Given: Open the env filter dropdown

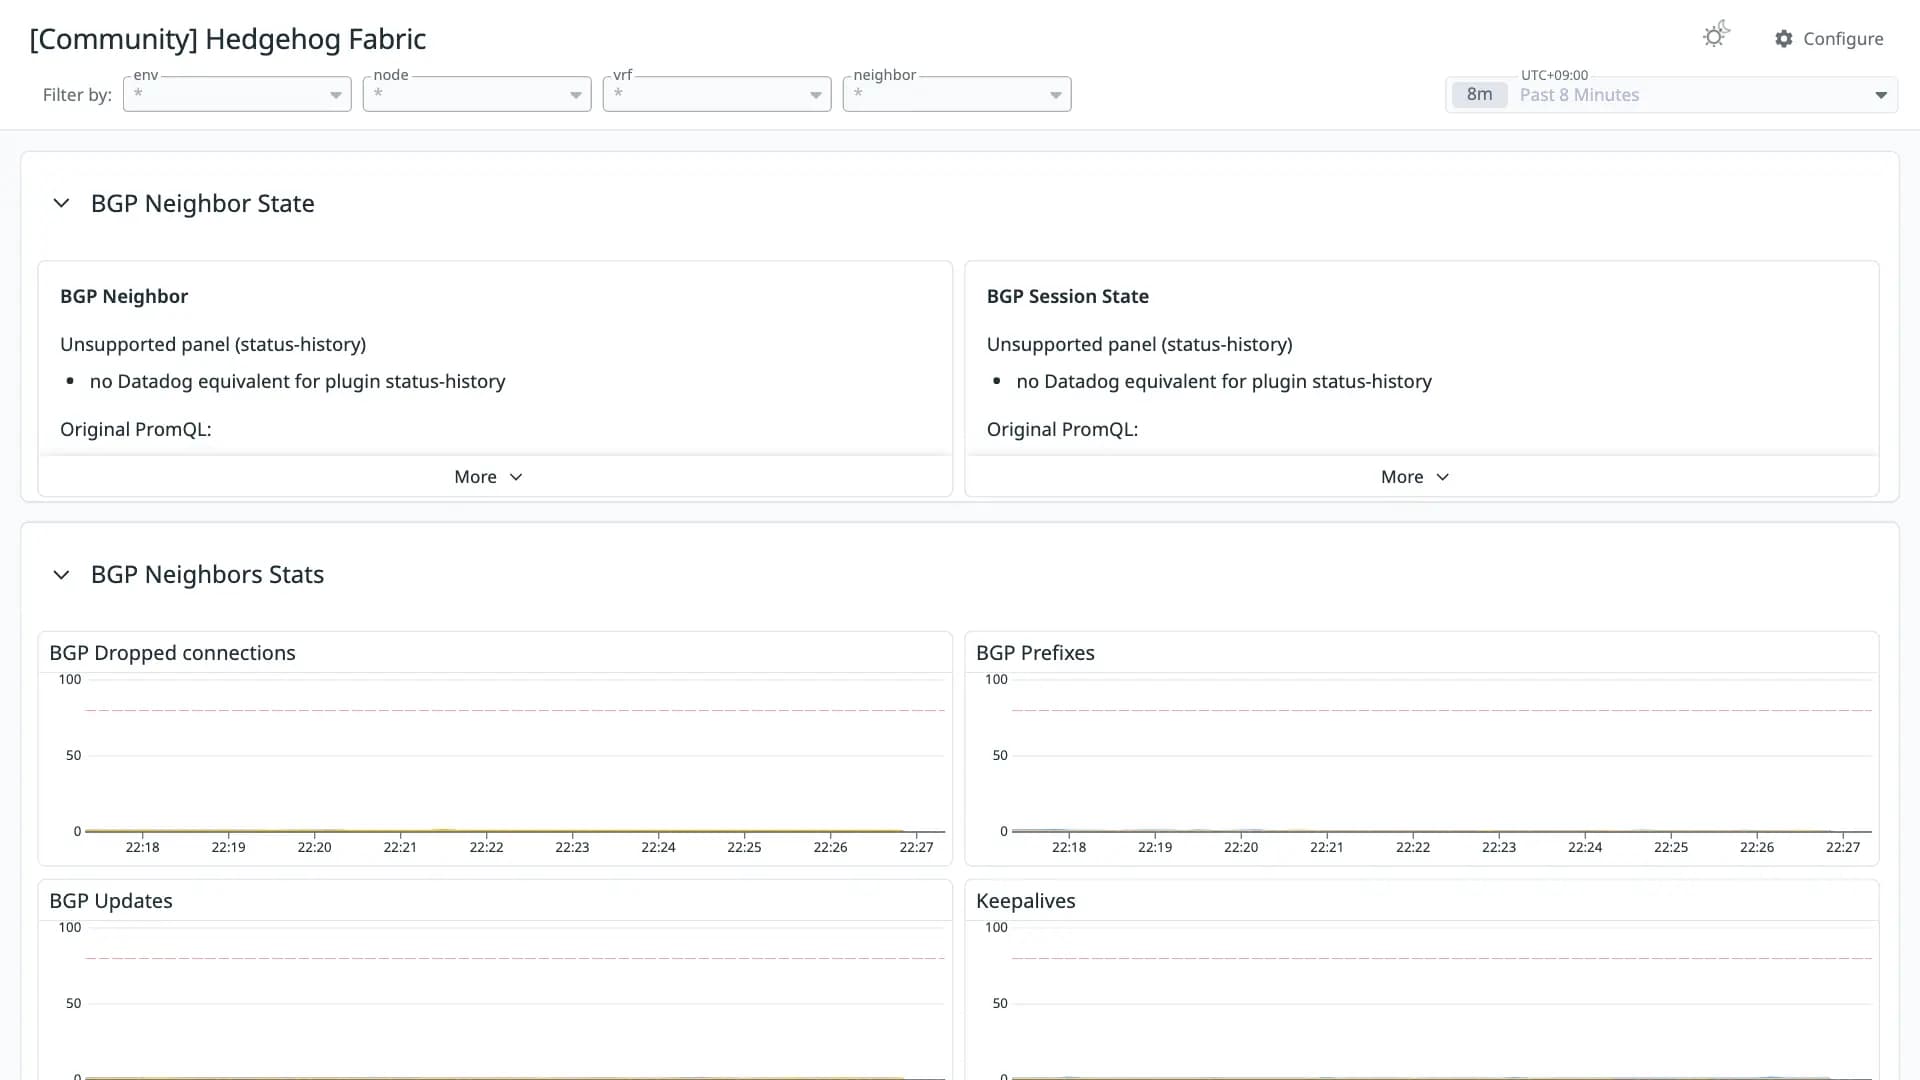Looking at the screenshot, I should coord(237,94).
